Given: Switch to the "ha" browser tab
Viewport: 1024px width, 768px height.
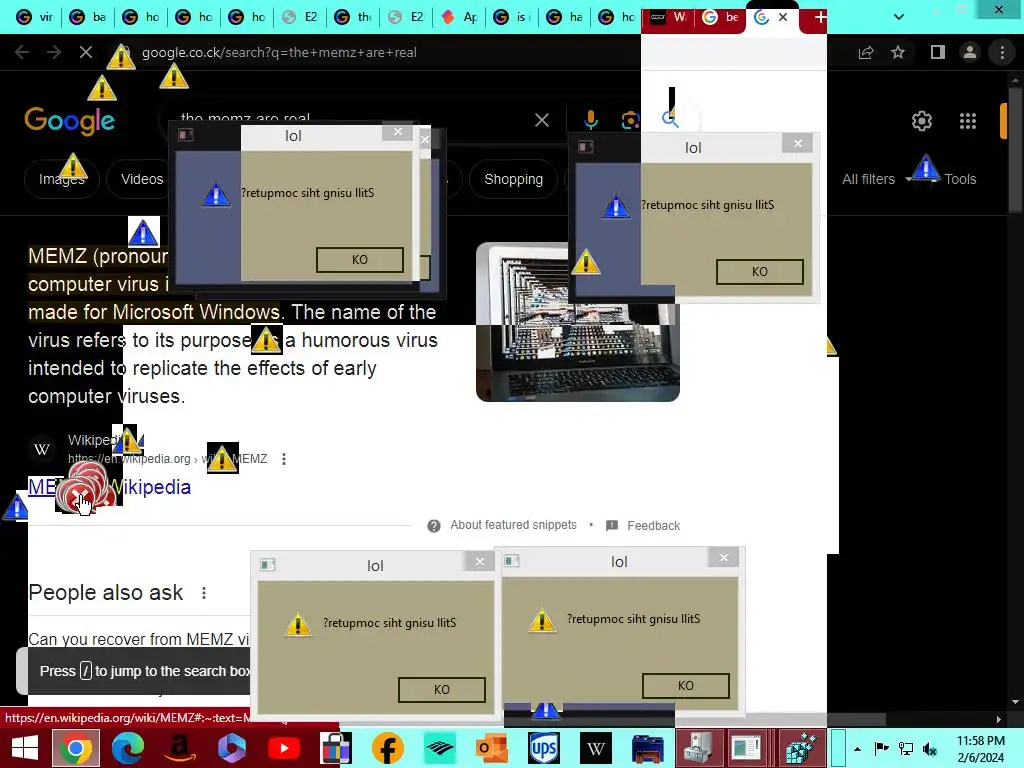Looking at the screenshot, I should coord(565,17).
